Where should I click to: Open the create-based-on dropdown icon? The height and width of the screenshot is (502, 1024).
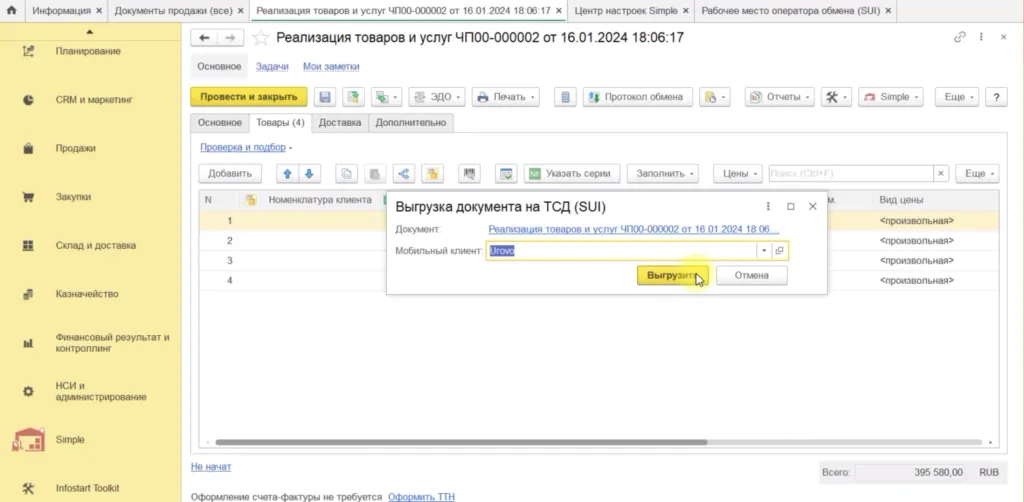pos(387,97)
